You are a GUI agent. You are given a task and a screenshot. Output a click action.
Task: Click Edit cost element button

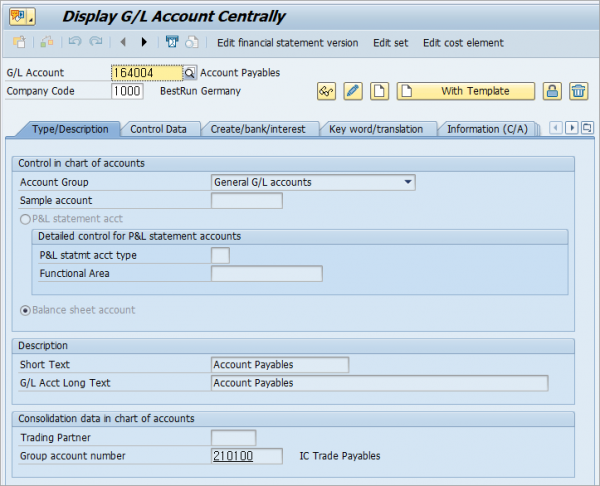463,43
